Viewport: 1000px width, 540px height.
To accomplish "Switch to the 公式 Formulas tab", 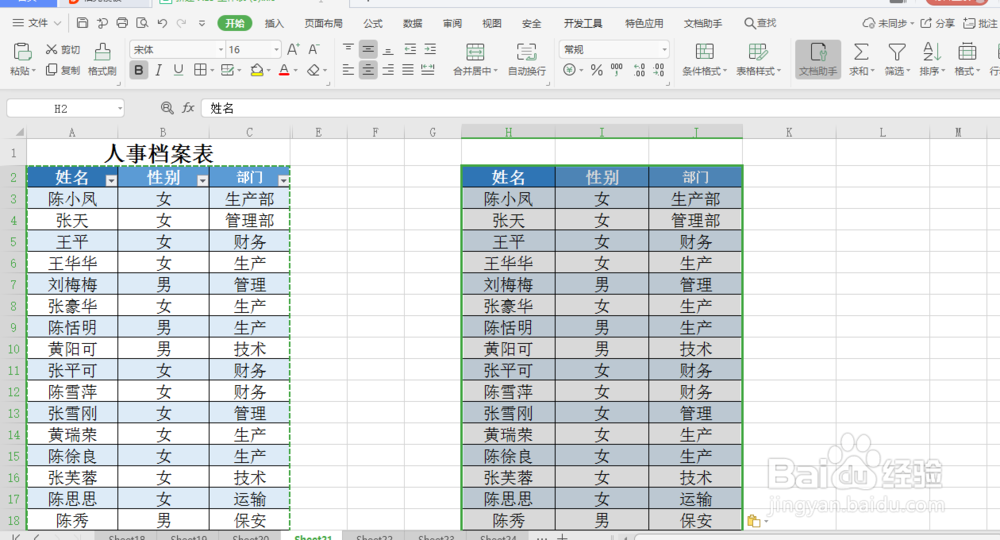I will 373,24.
